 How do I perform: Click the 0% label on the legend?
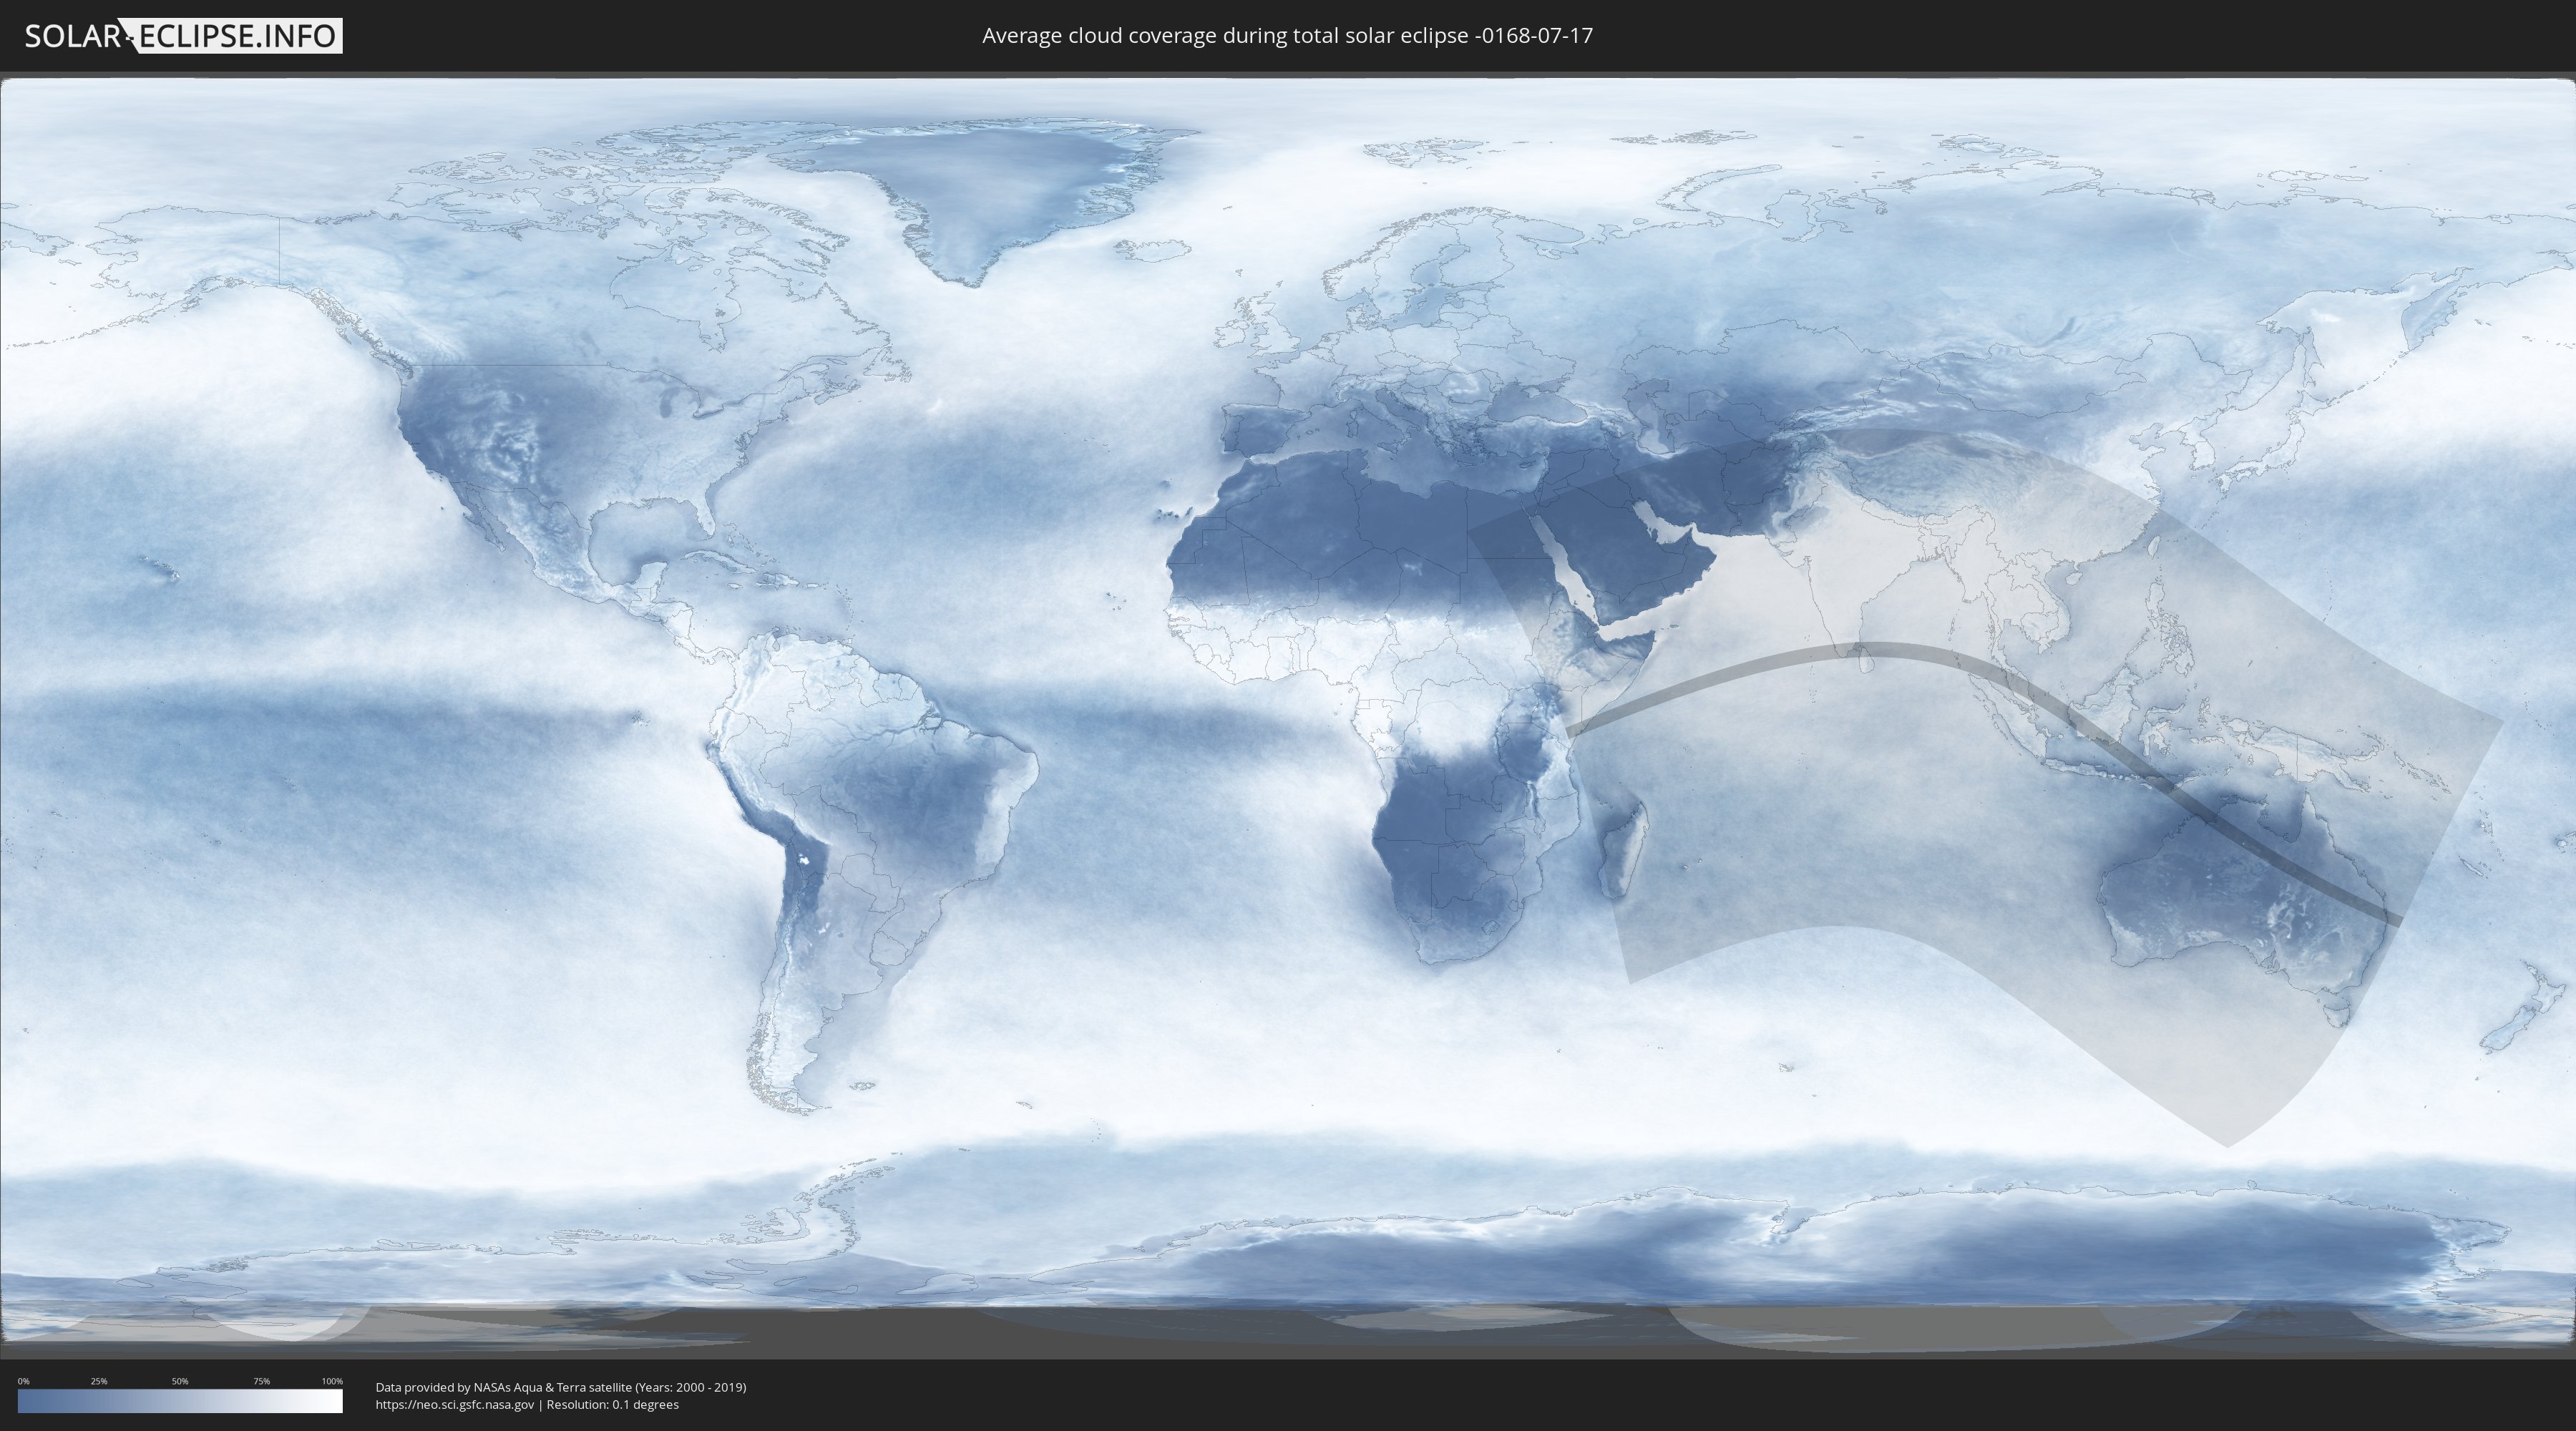click(x=23, y=1381)
